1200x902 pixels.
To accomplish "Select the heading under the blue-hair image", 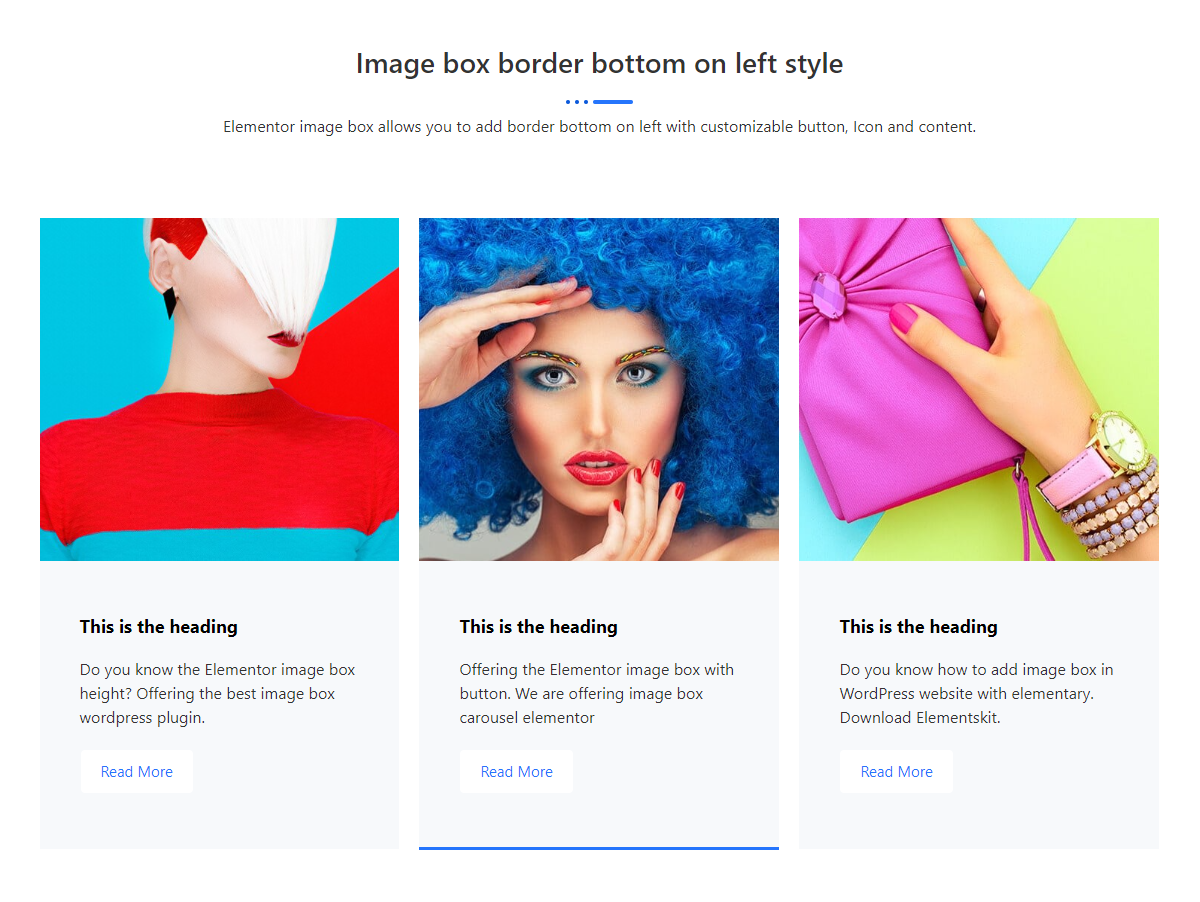I will tap(539, 627).
